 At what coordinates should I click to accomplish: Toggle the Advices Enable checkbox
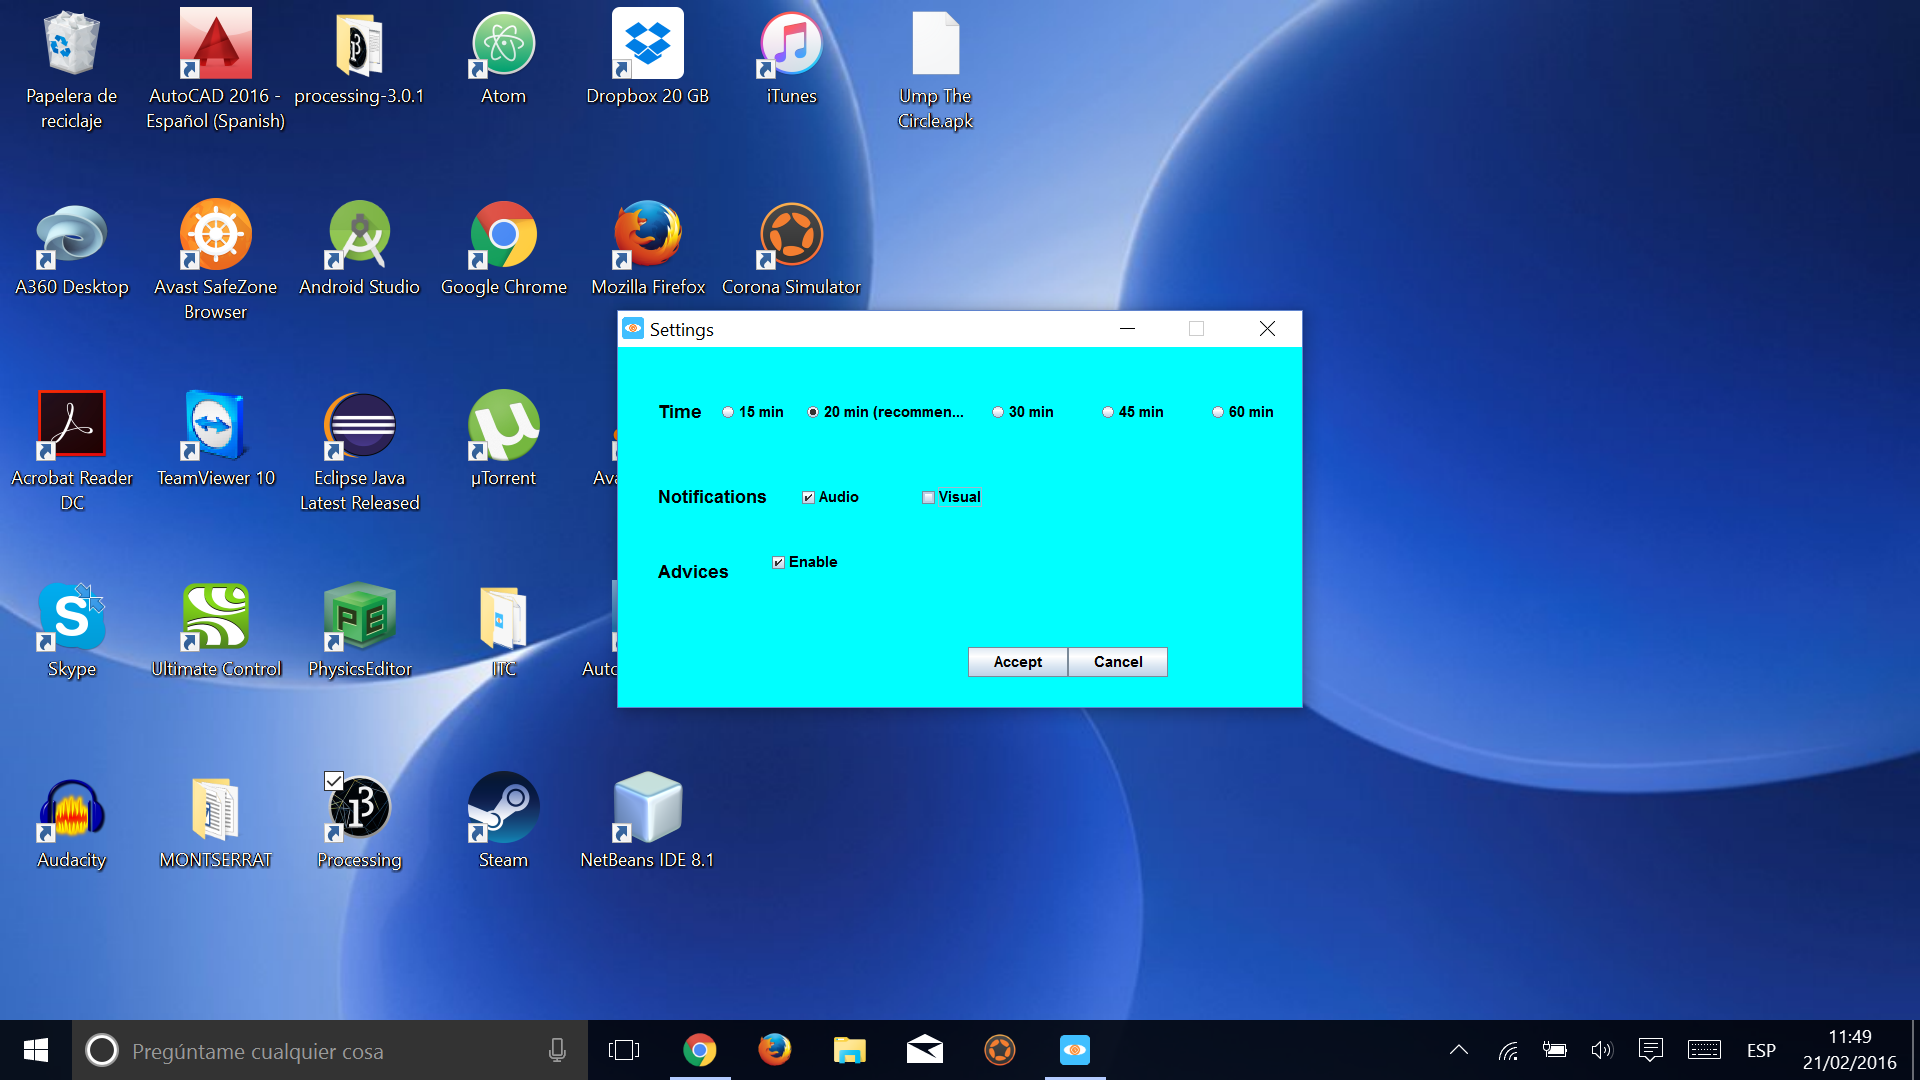tap(778, 562)
